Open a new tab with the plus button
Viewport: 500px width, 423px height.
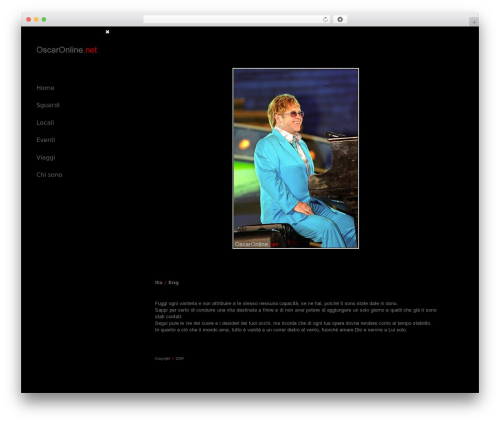point(474,22)
